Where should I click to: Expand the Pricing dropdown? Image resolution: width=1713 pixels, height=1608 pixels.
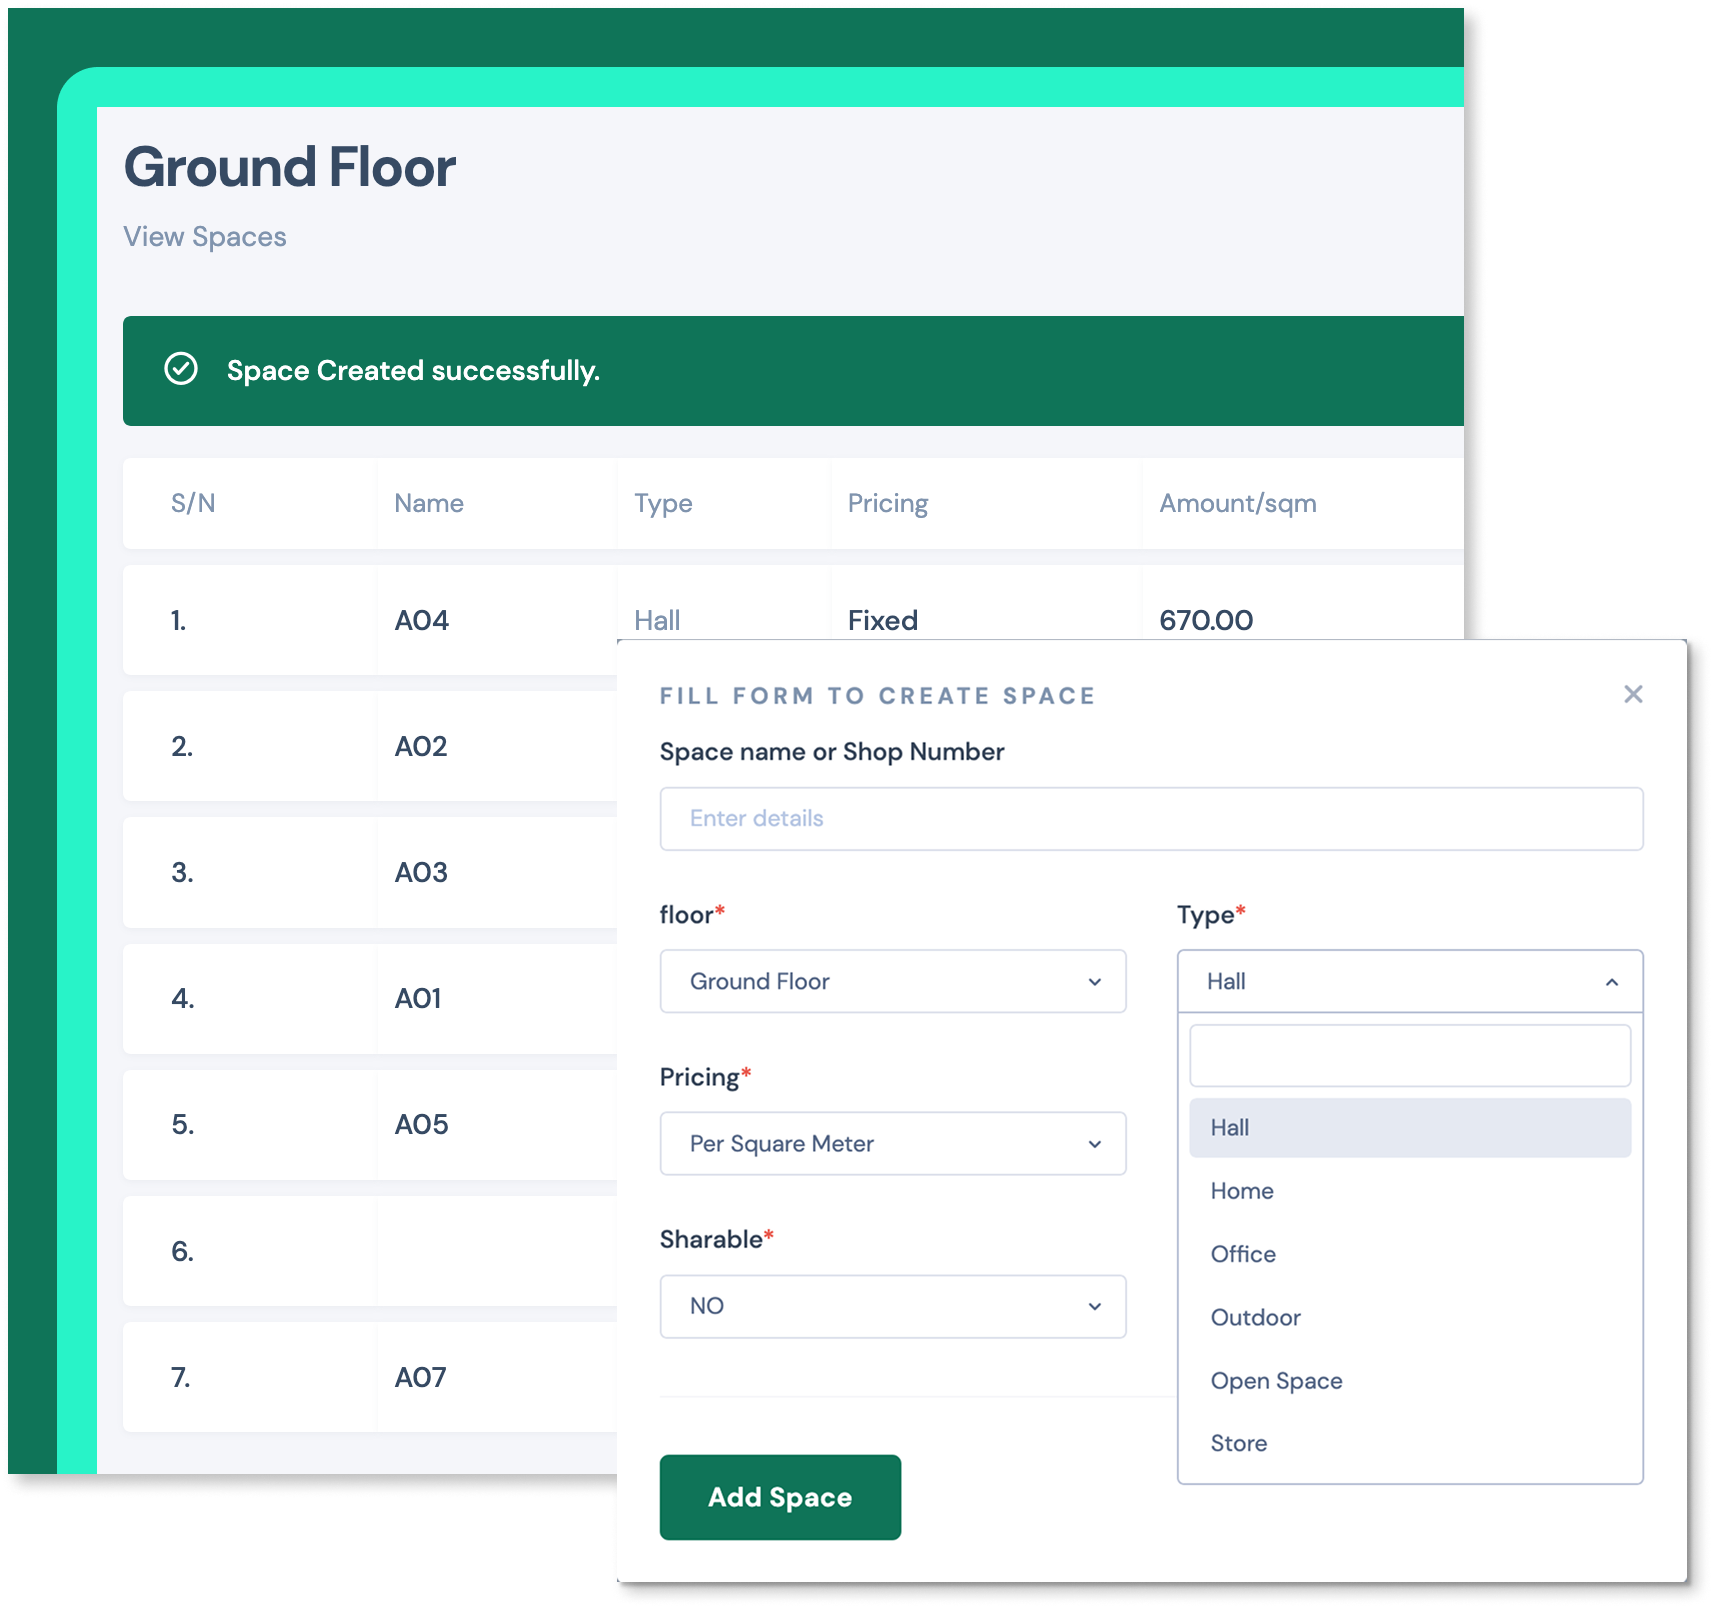(x=892, y=1143)
